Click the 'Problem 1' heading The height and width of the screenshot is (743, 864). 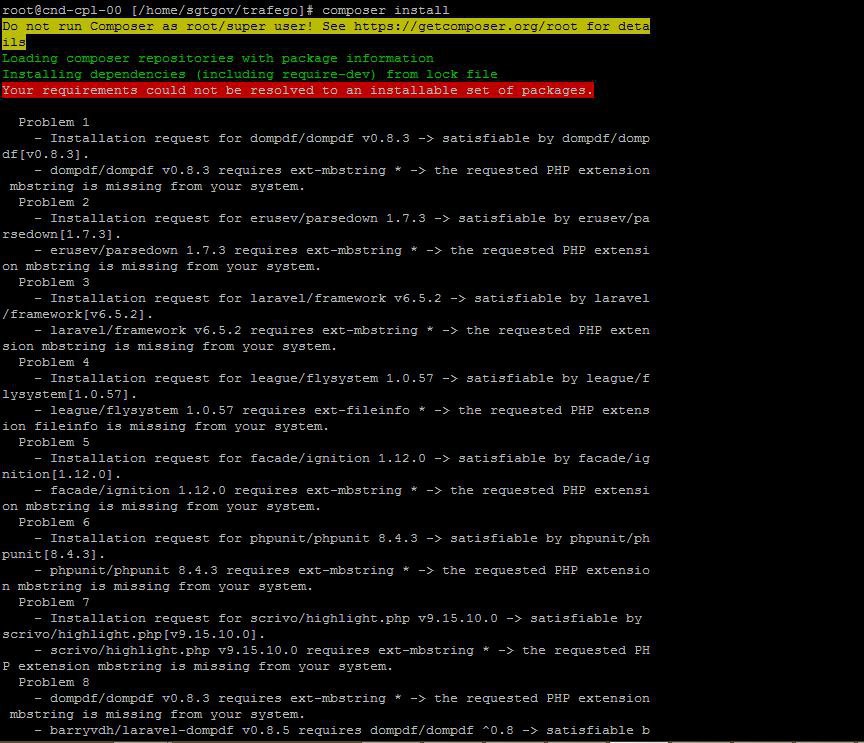pos(53,122)
